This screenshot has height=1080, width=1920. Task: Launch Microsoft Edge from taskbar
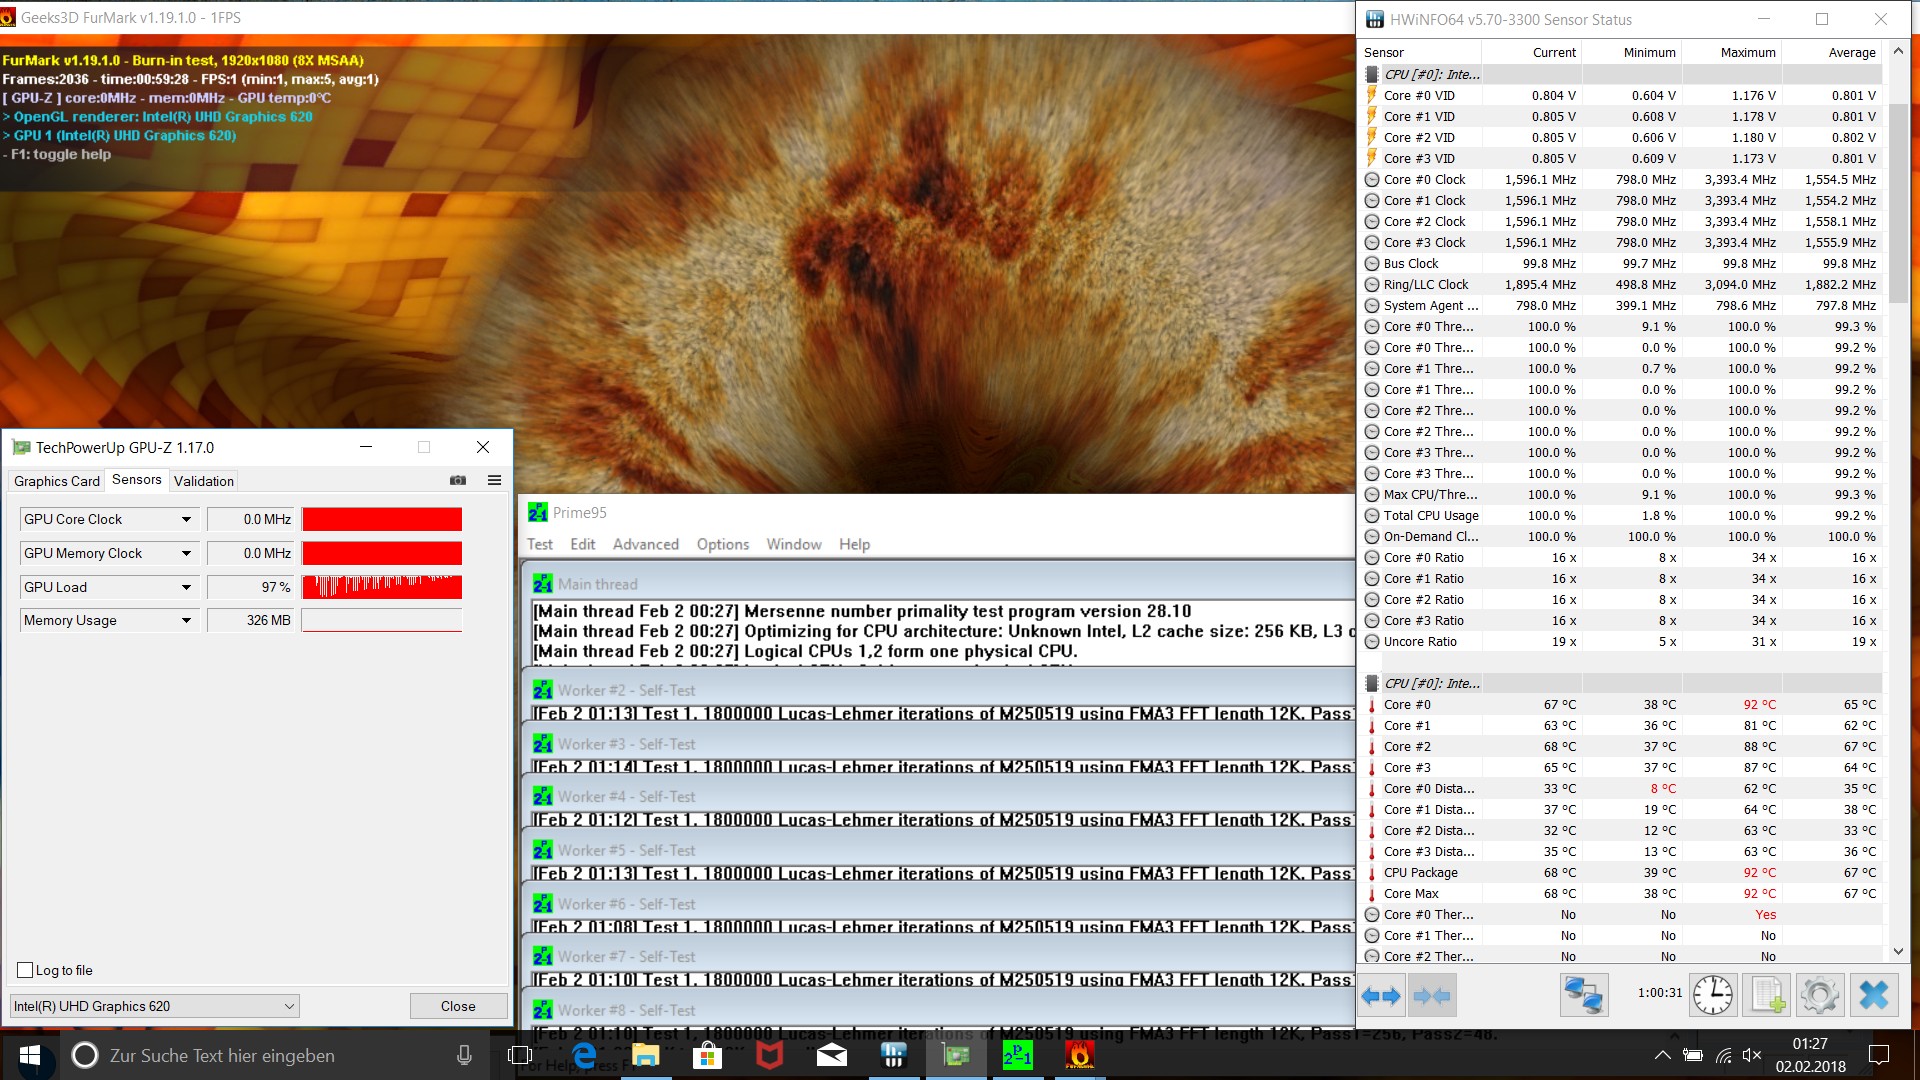(584, 1055)
